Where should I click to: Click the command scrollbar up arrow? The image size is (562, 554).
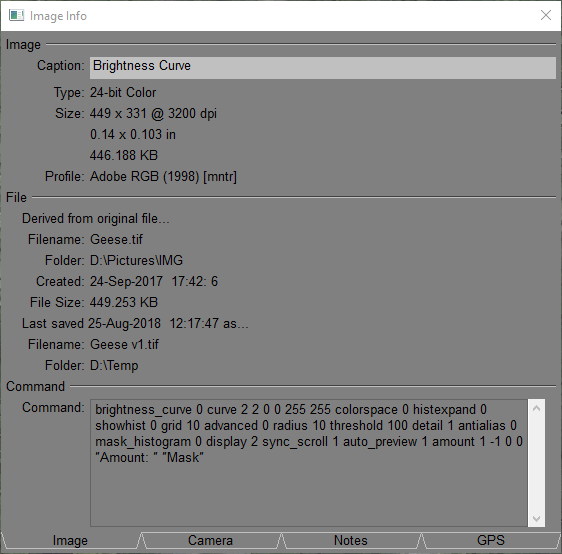[537, 408]
